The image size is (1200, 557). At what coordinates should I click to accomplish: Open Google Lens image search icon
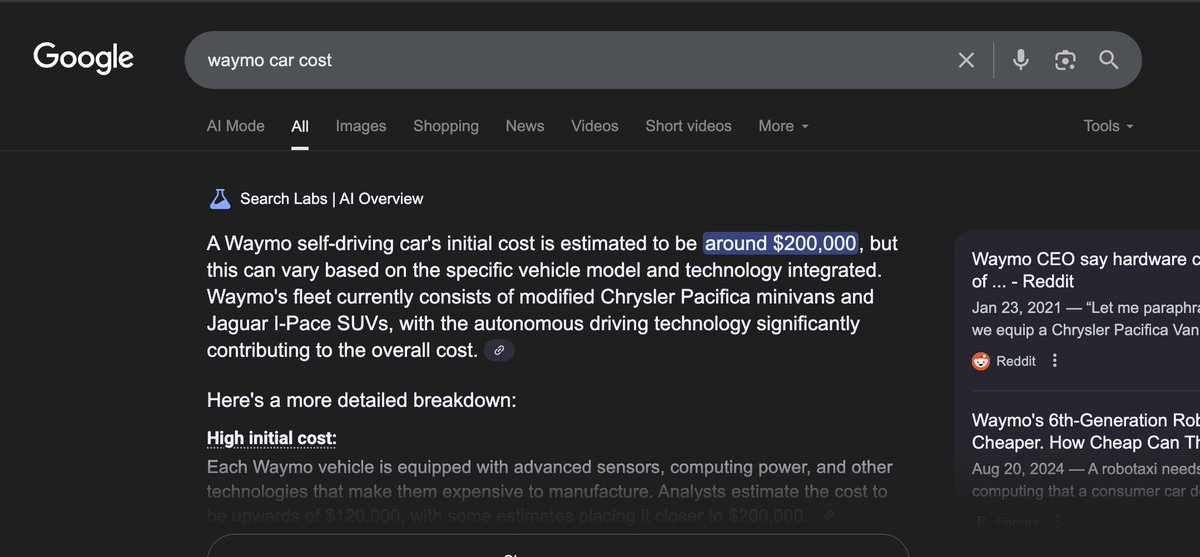pos(1065,60)
